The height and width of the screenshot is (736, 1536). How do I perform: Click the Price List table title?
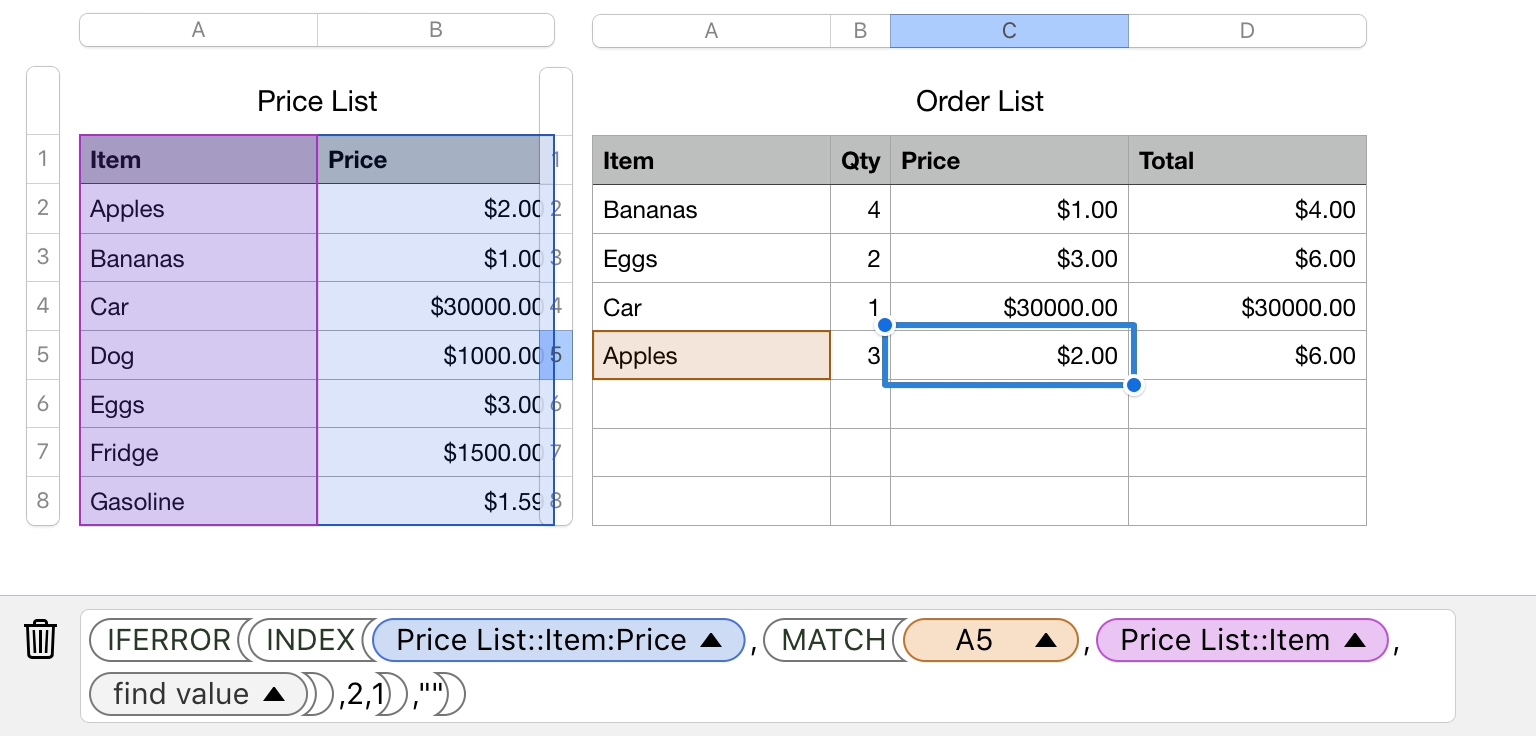317,101
